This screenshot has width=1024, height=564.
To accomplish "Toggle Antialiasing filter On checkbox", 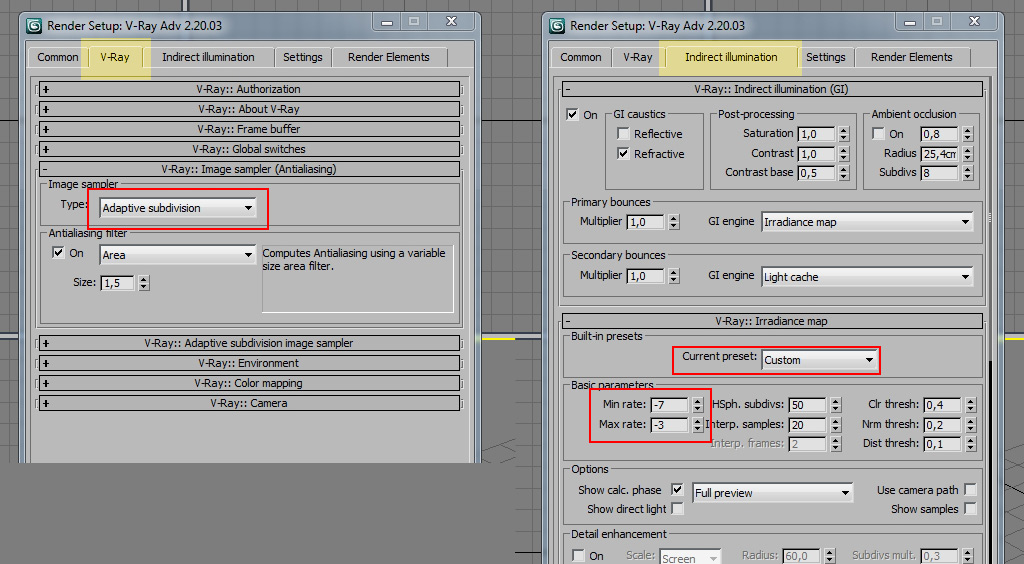I will [x=58, y=253].
